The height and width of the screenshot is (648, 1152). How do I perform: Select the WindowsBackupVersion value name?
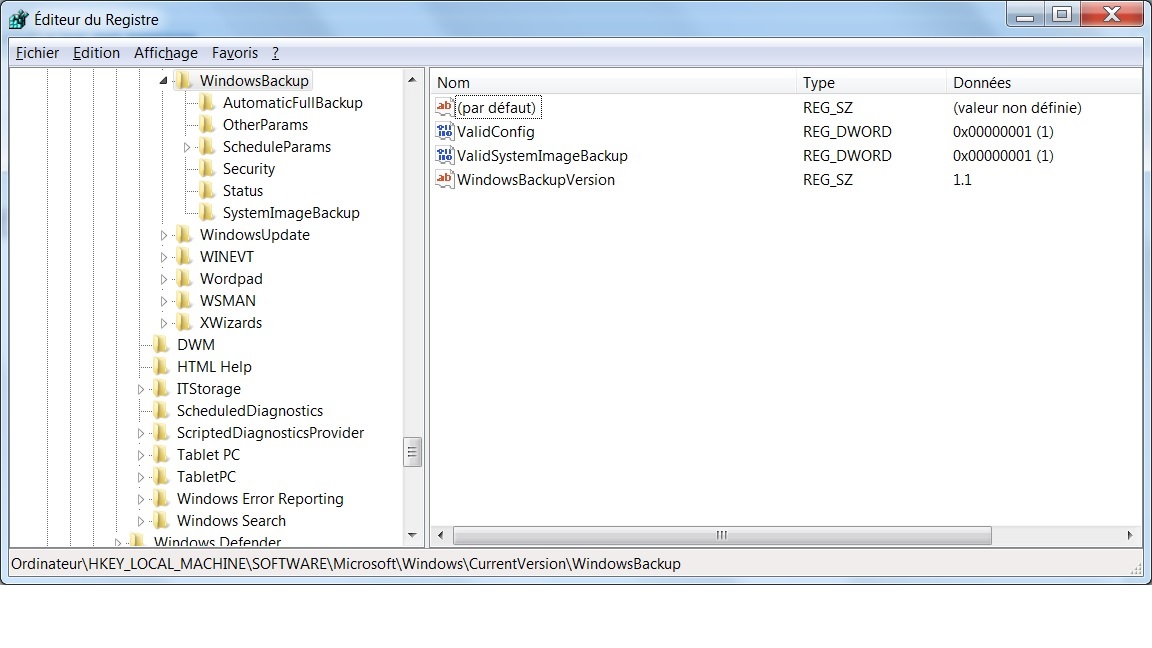536,179
